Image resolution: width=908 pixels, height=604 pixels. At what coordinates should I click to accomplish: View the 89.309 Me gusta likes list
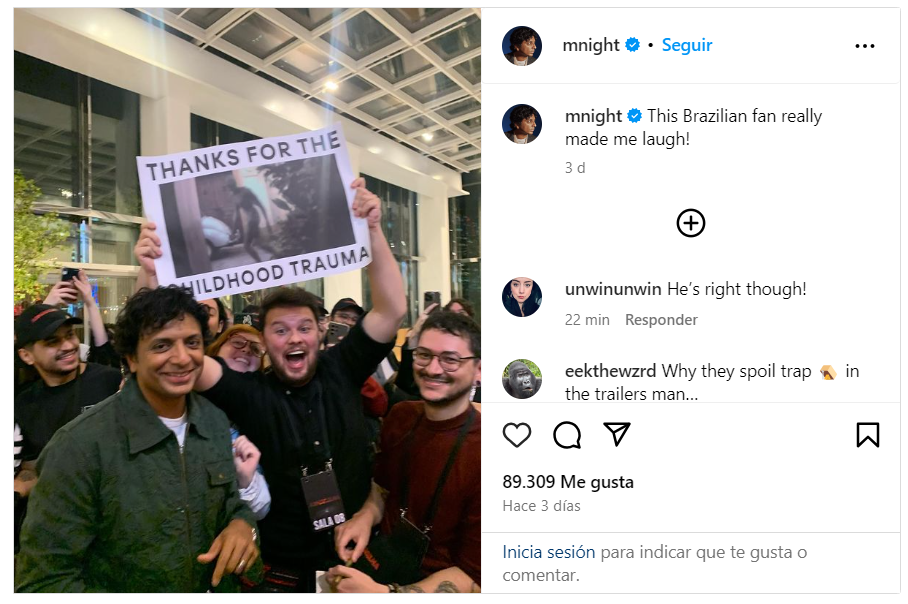coord(568,482)
